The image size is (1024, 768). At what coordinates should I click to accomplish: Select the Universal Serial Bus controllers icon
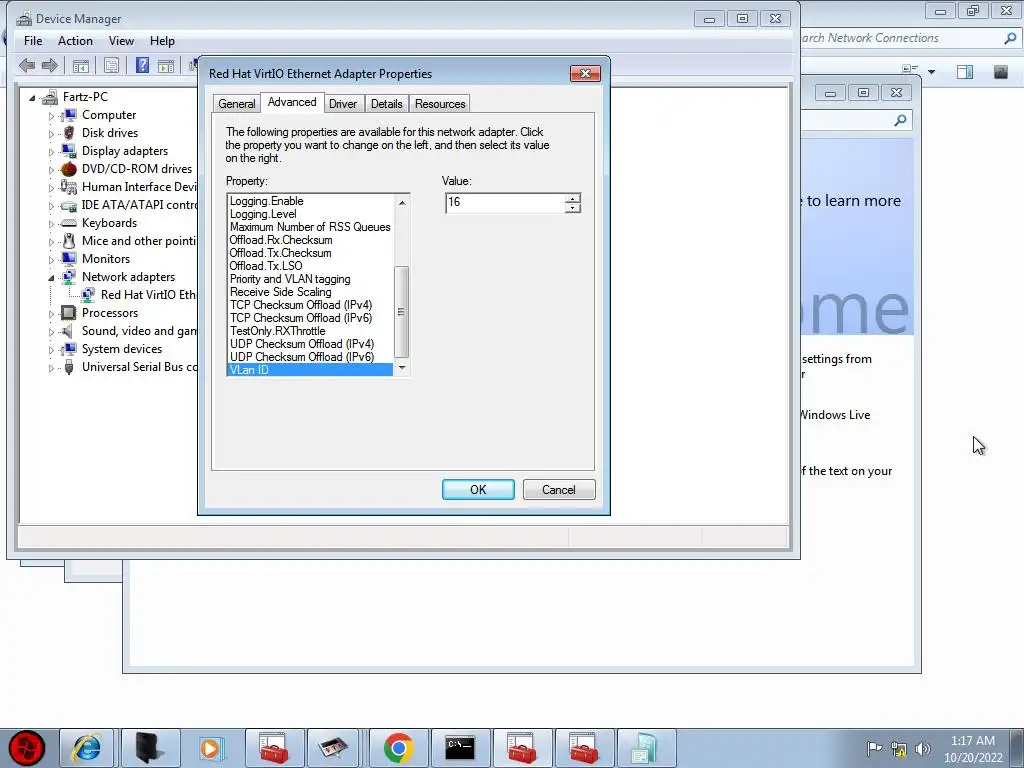pyautogui.click(x=69, y=367)
